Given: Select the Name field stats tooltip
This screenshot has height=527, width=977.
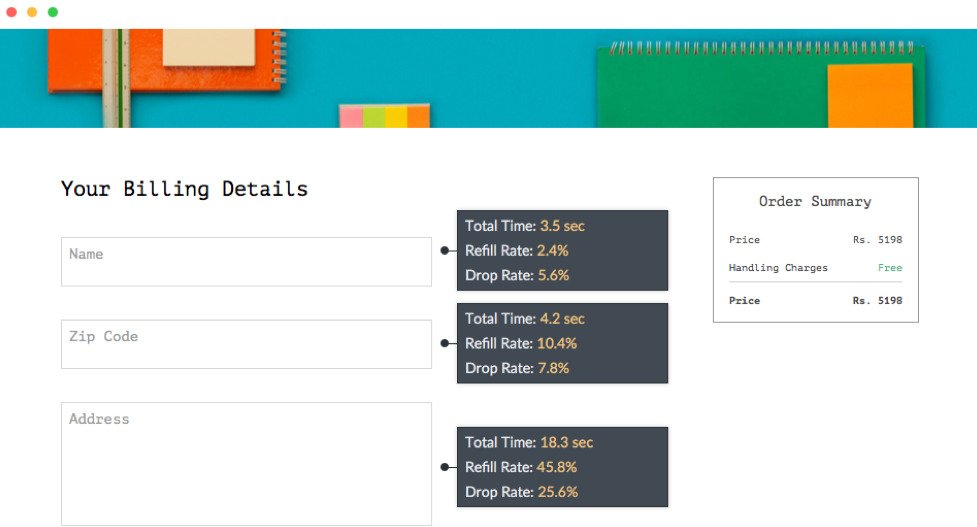Looking at the screenshot, I should click(x=562, y=250).
